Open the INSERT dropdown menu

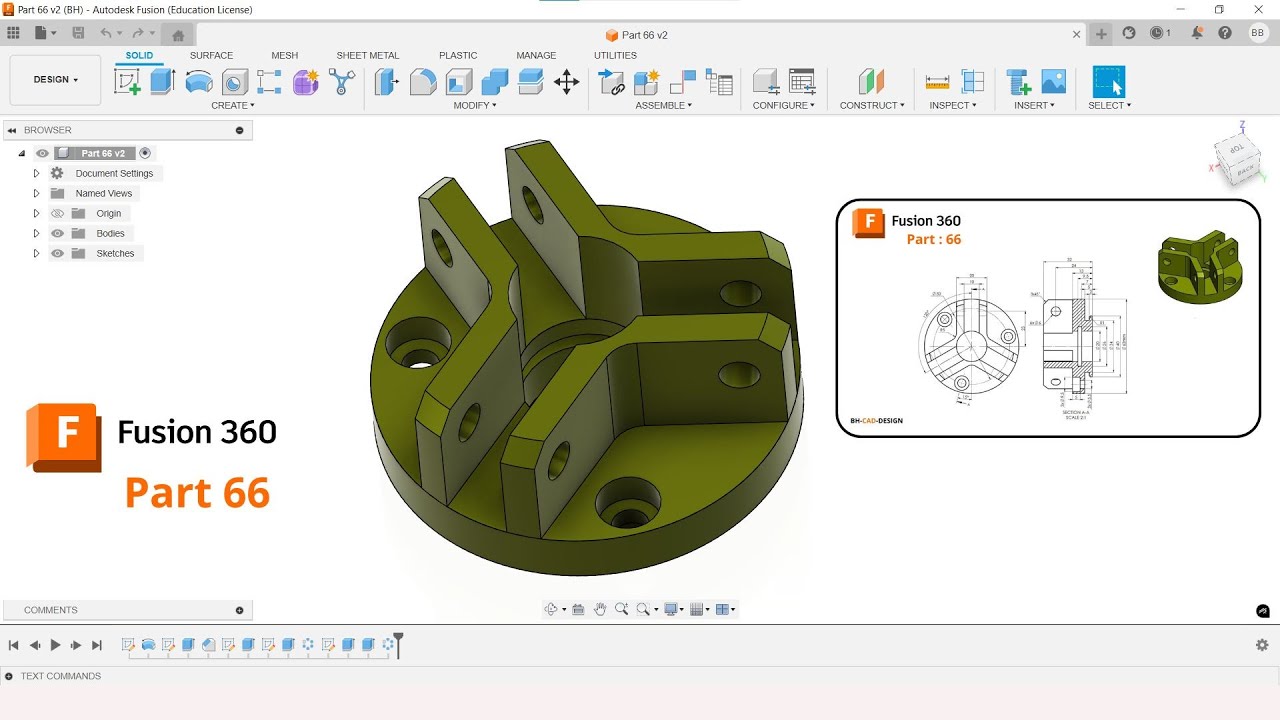(x=1035, y=105)
